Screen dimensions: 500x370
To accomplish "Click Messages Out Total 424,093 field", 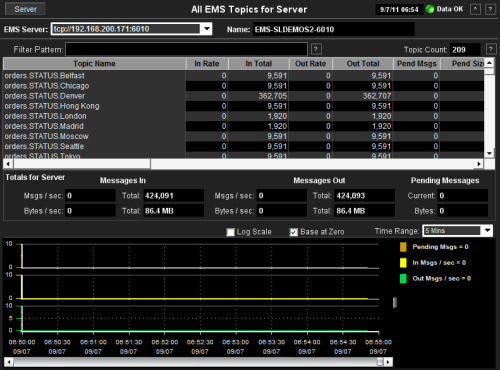I will pyautogui.click(x=365, y=196).
